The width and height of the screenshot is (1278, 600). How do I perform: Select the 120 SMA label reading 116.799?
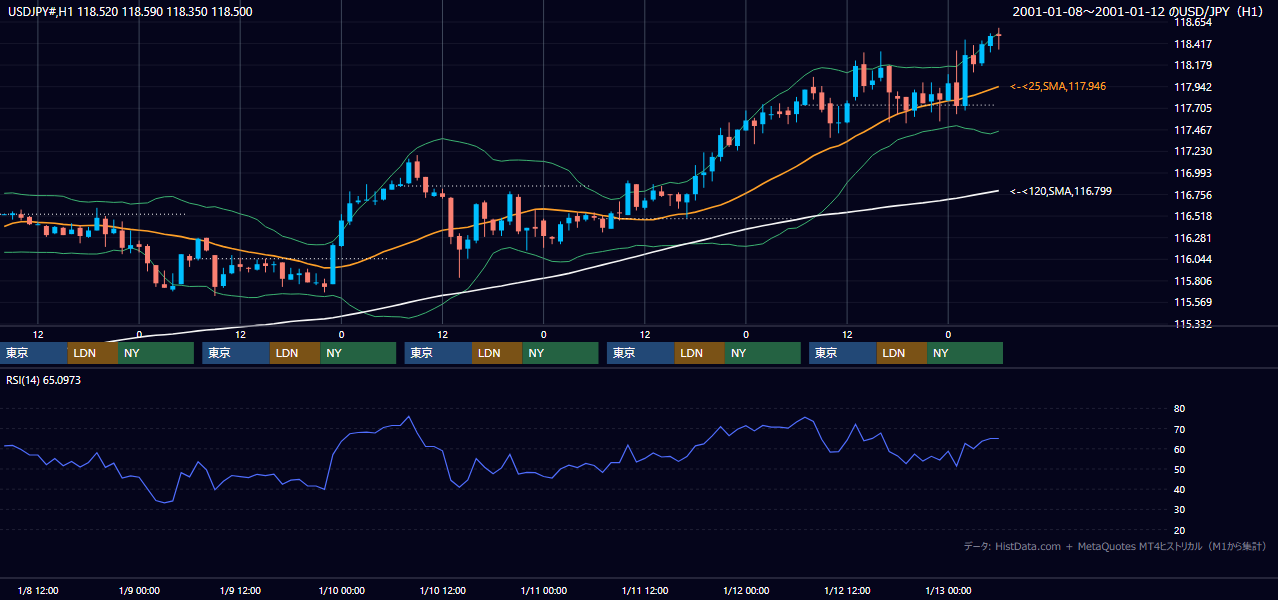click(1061, 190)
